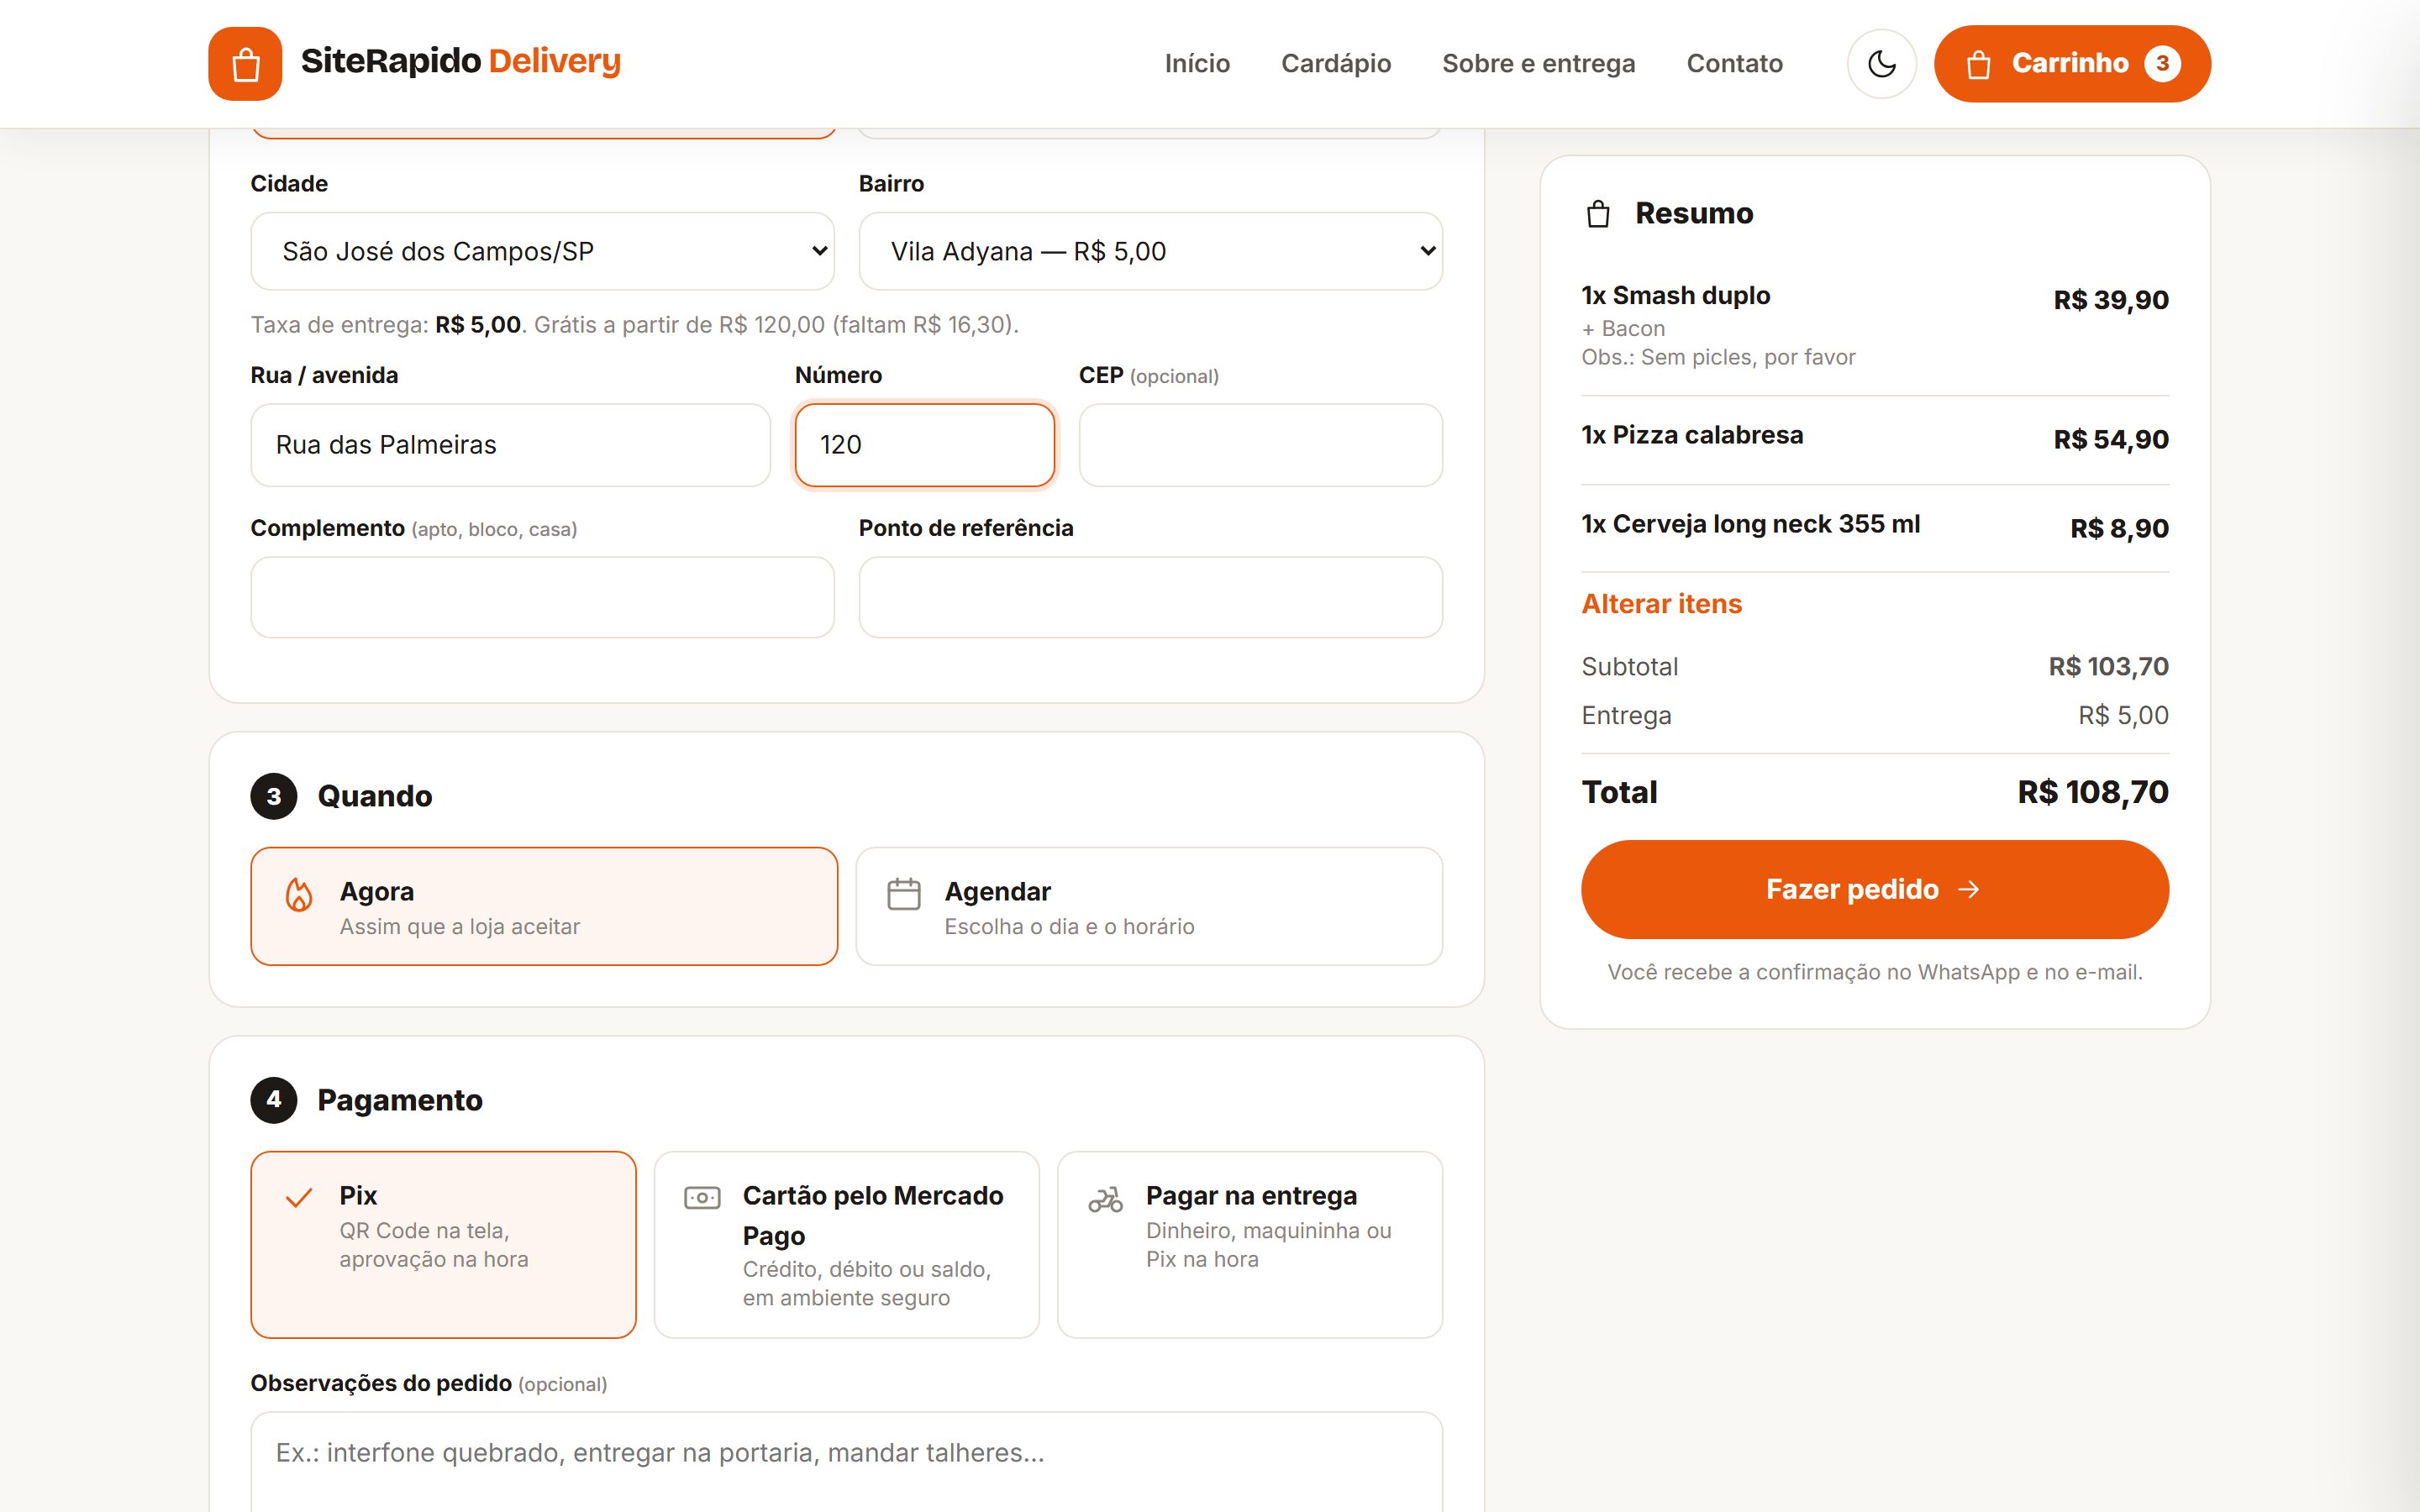Viewport: 2420px width, 1512px height.
Task: Choose Cartão pelo Mercado Pago payment
Action: pos(846,1244)
